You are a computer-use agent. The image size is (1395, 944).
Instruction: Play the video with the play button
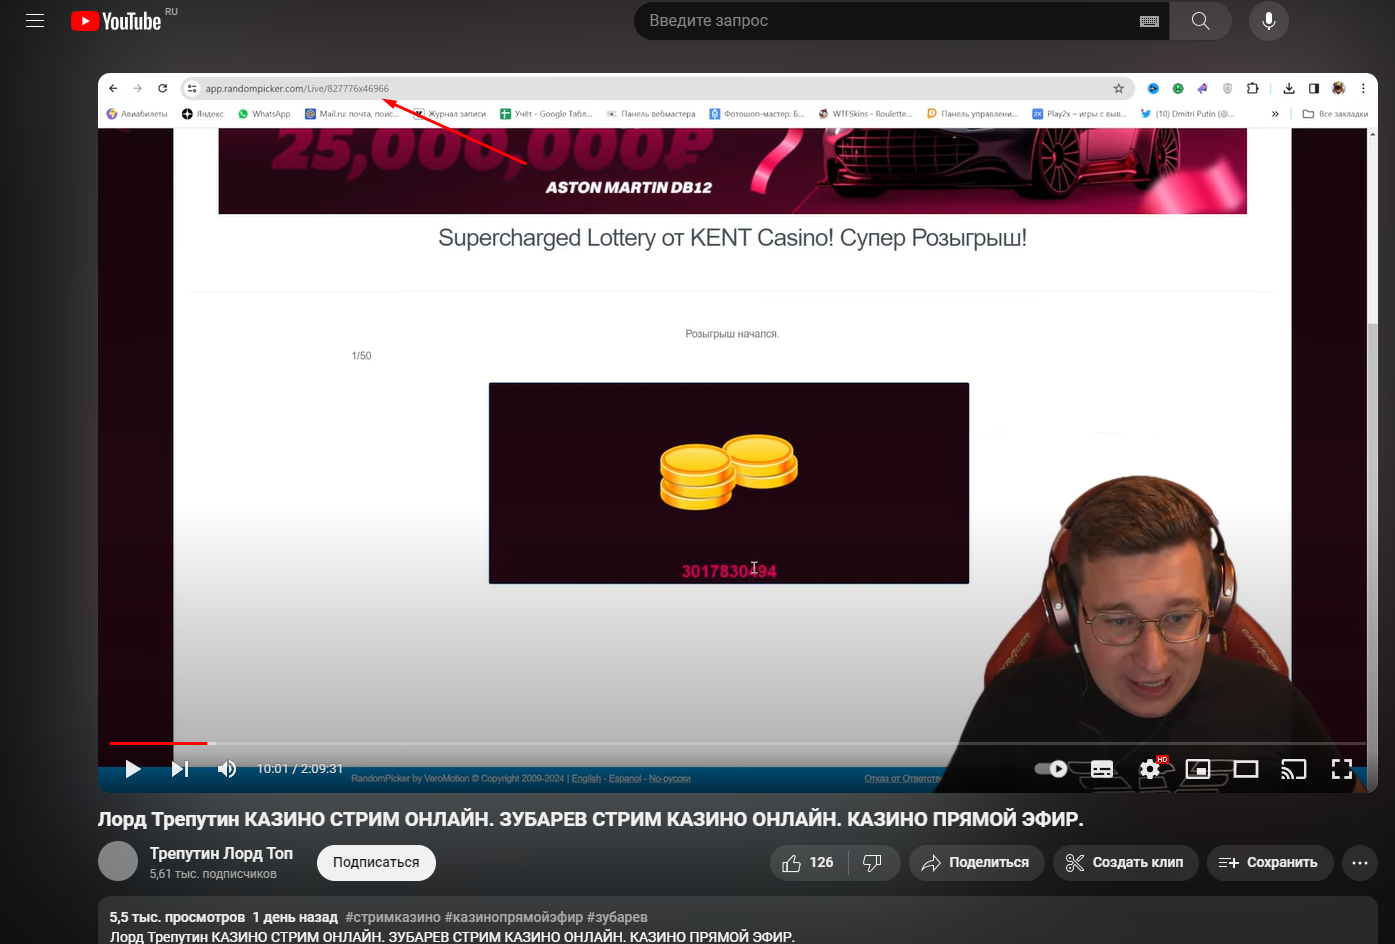(133, 769)
